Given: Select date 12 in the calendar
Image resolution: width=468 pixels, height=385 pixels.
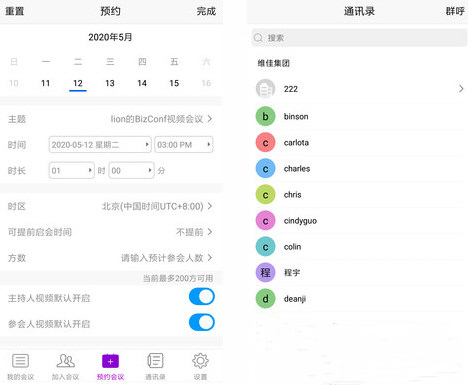Looking at the screenshot, I should (78, 83).
